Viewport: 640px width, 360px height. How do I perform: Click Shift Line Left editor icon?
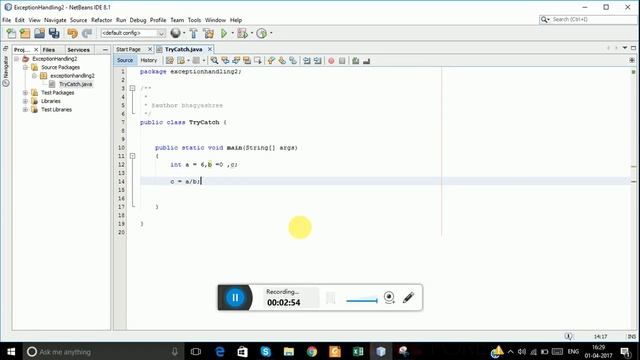point(307,61)
